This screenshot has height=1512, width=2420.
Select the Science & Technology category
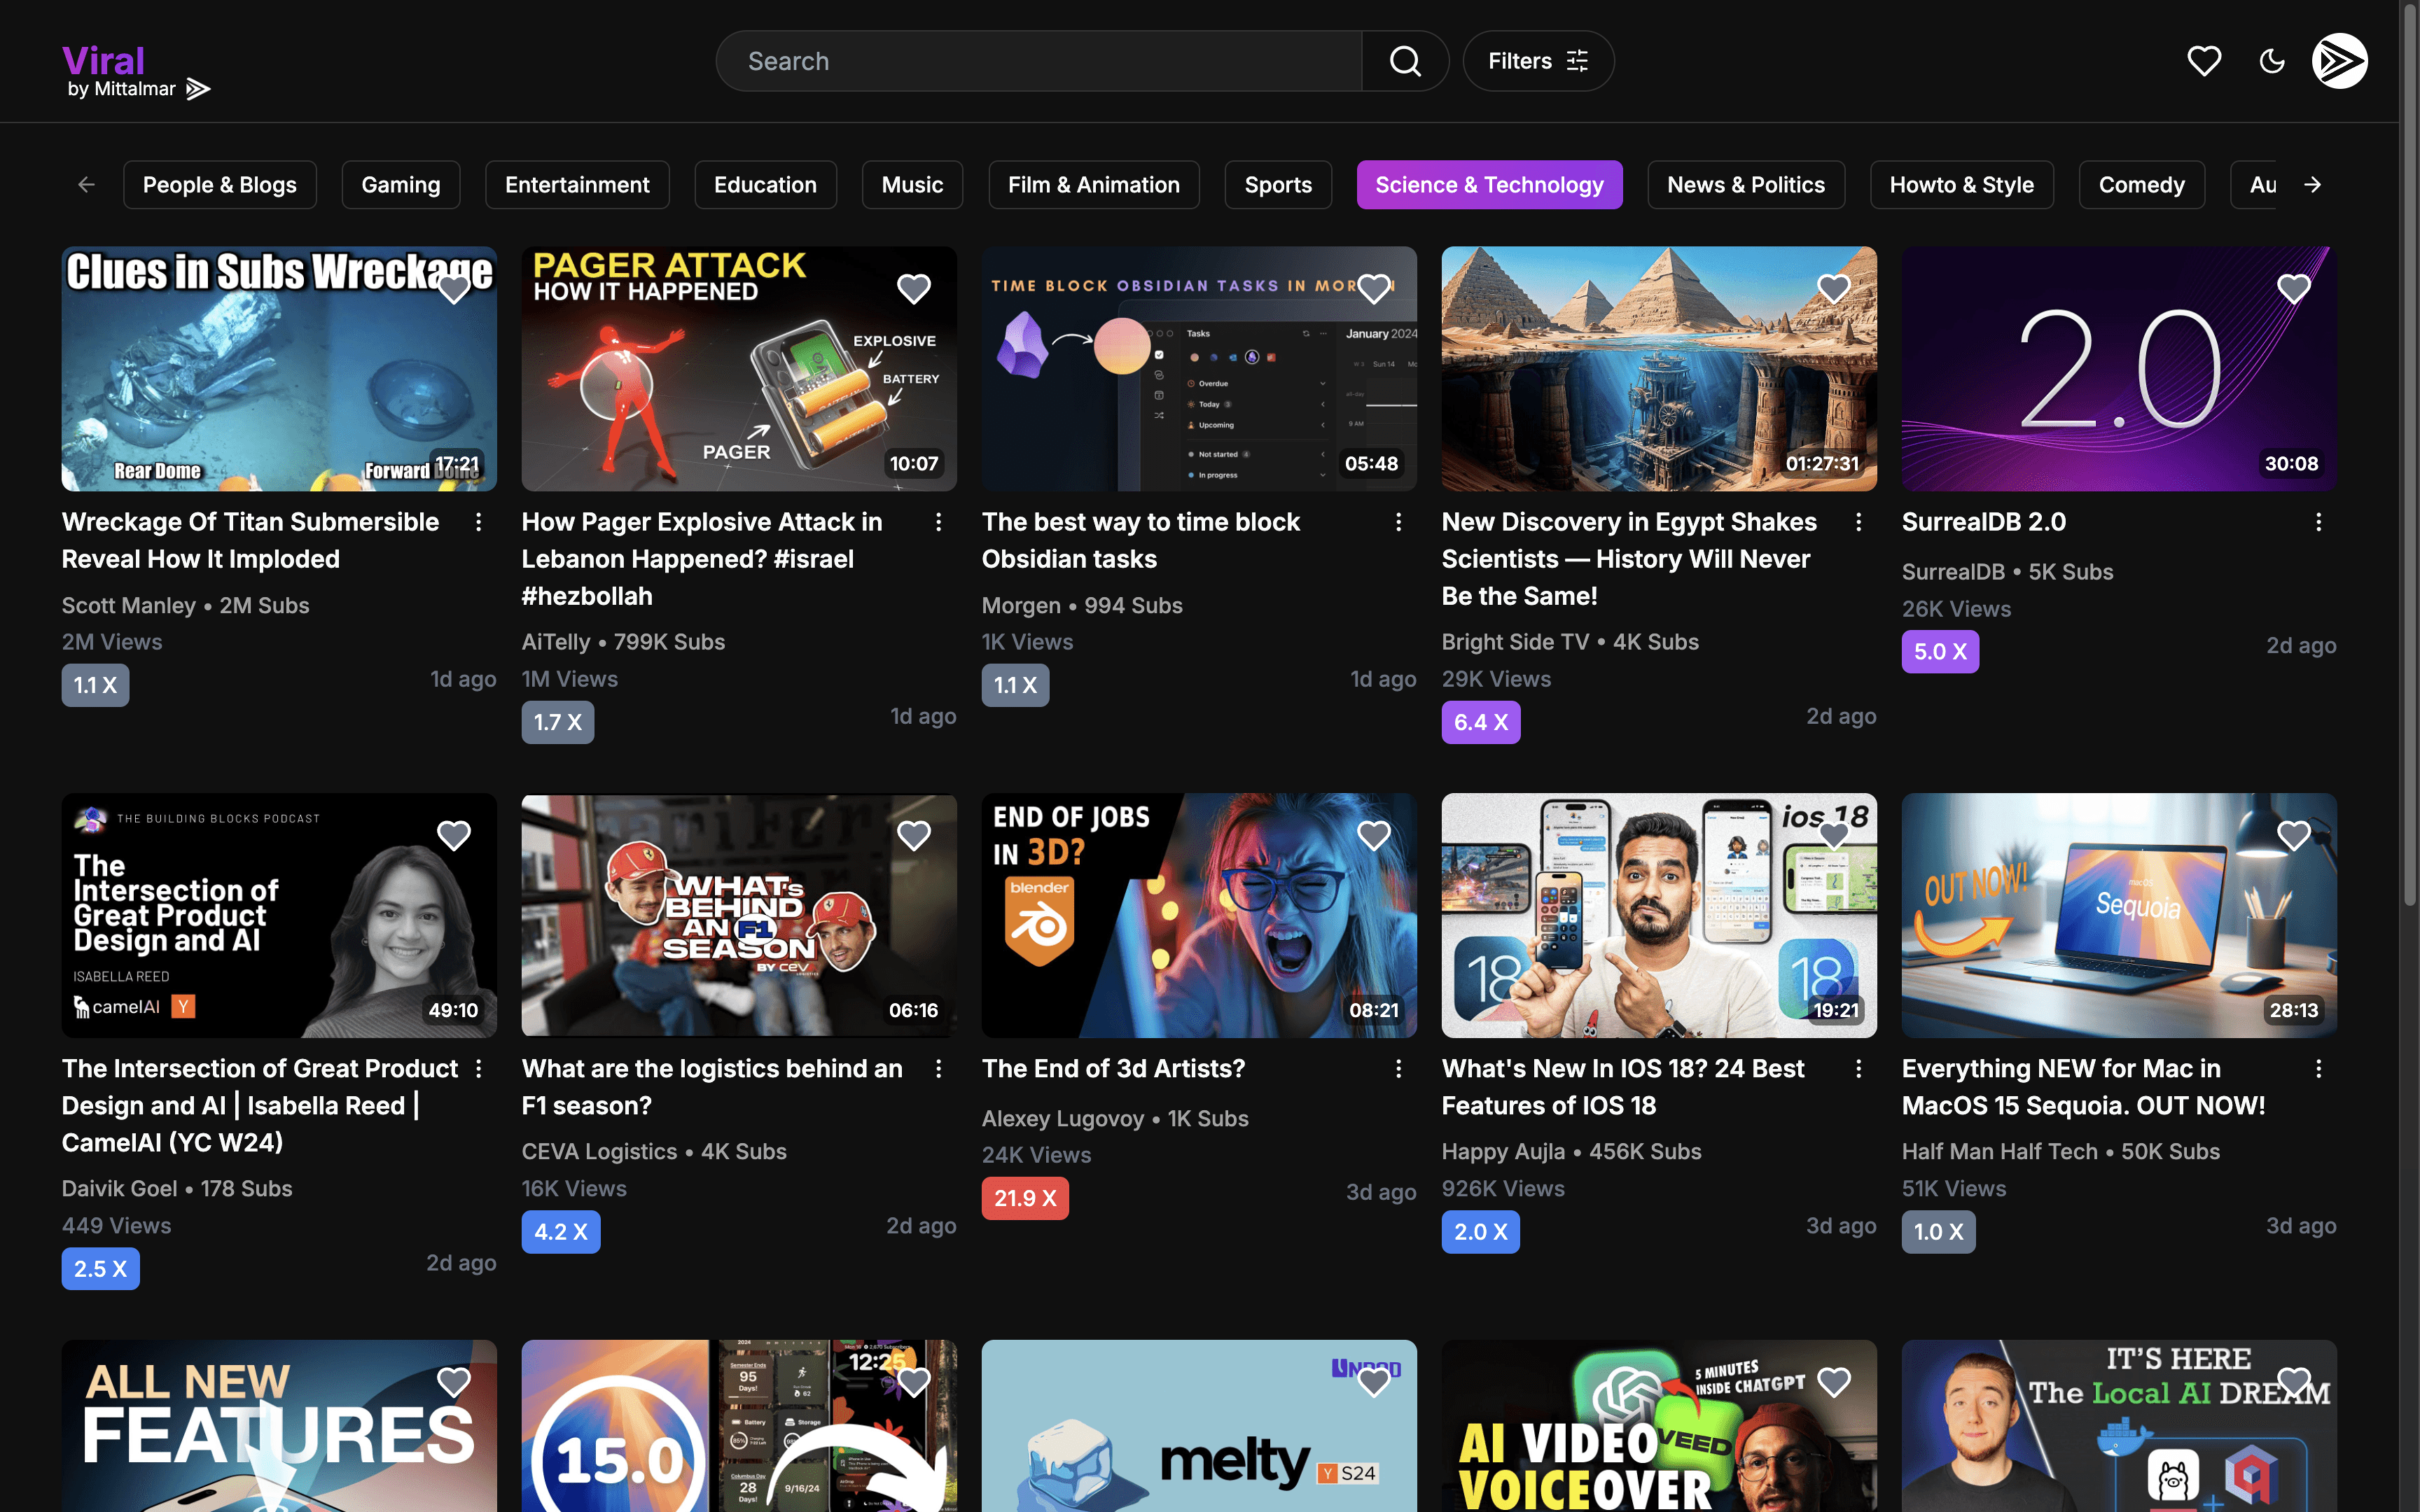pyautogui.click(x=1489, y=185)
